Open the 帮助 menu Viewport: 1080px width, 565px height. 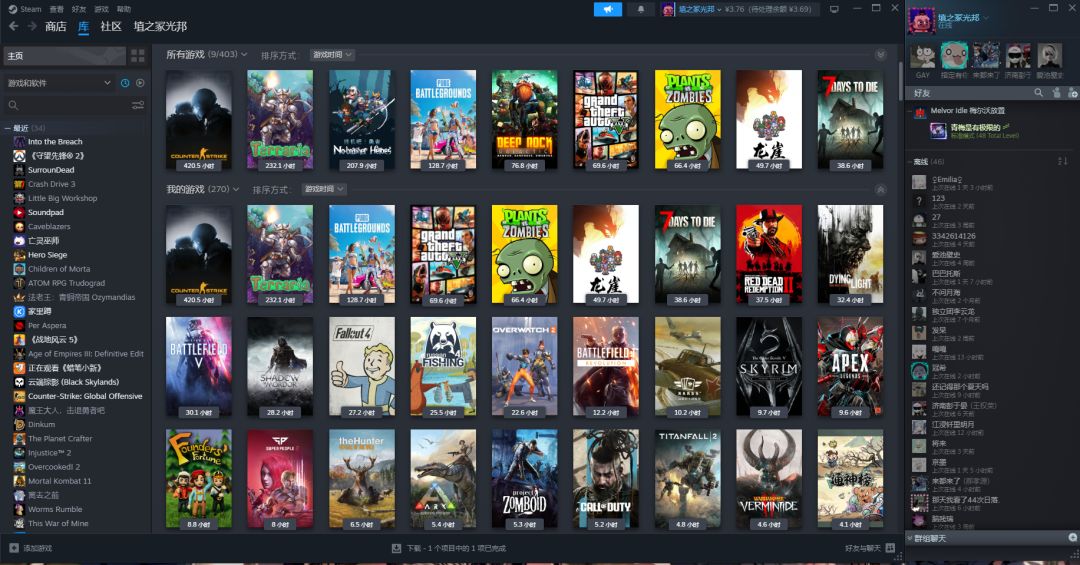click(123, 9)
